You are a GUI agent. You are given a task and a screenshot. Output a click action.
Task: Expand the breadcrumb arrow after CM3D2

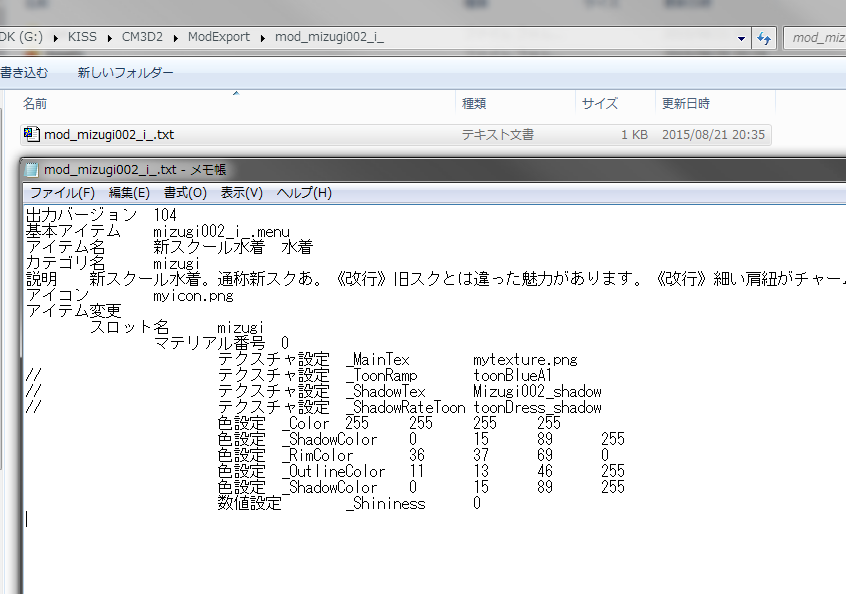pos(177,38)
